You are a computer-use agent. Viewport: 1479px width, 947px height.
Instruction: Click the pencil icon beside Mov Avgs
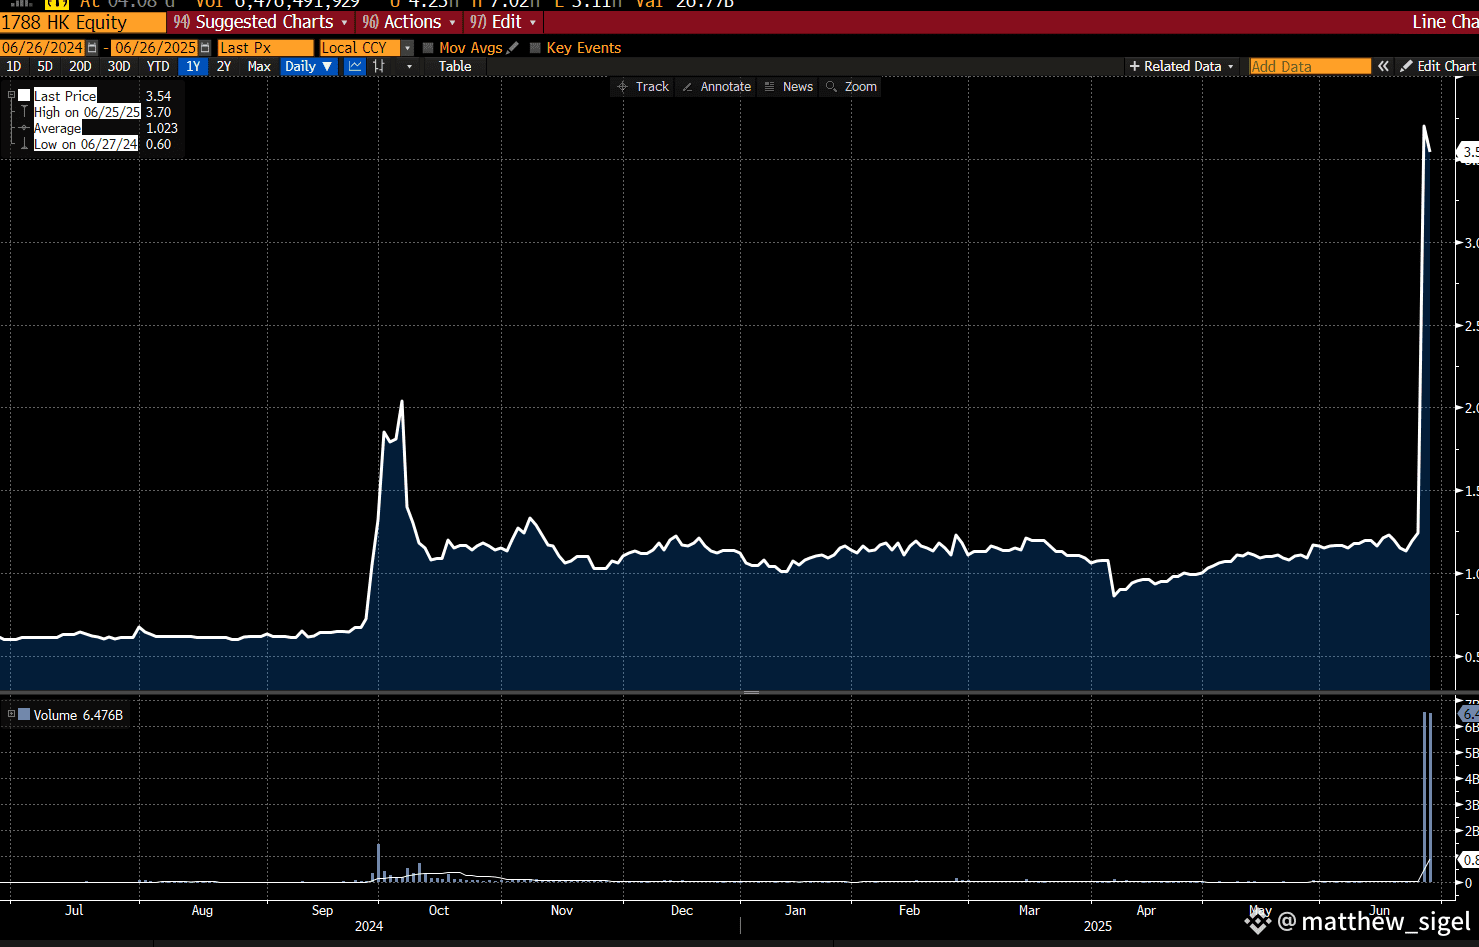point(513,48)
